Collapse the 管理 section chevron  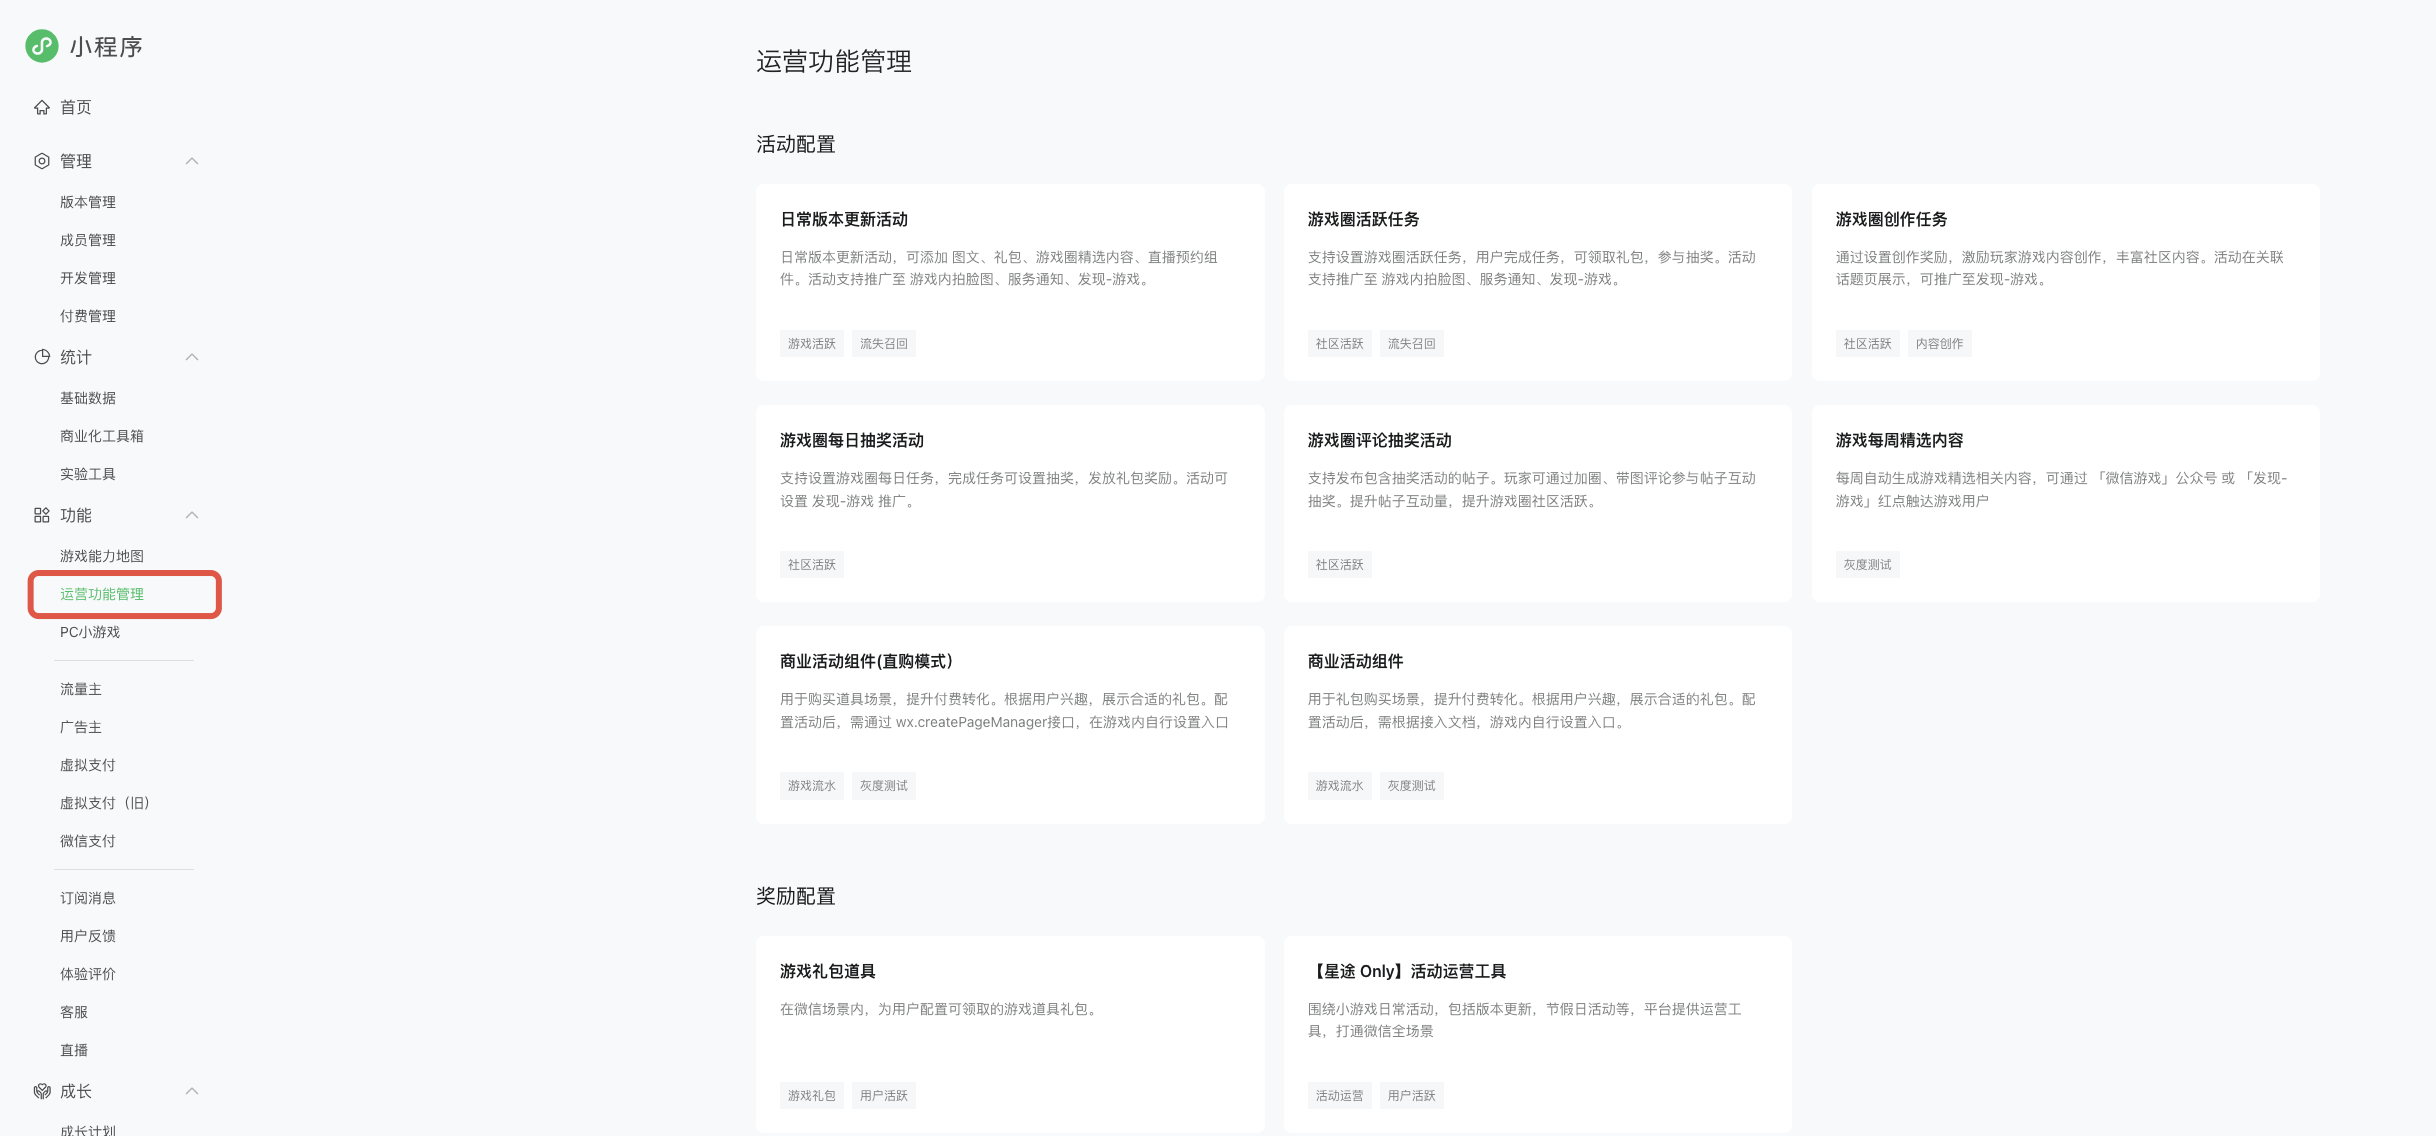(192, 161)
